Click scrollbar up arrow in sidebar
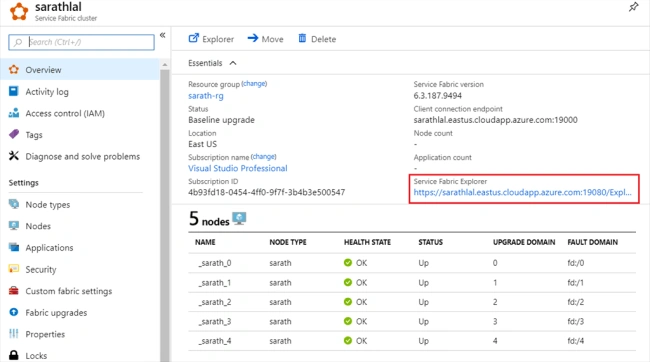 [x=165, y=65]
